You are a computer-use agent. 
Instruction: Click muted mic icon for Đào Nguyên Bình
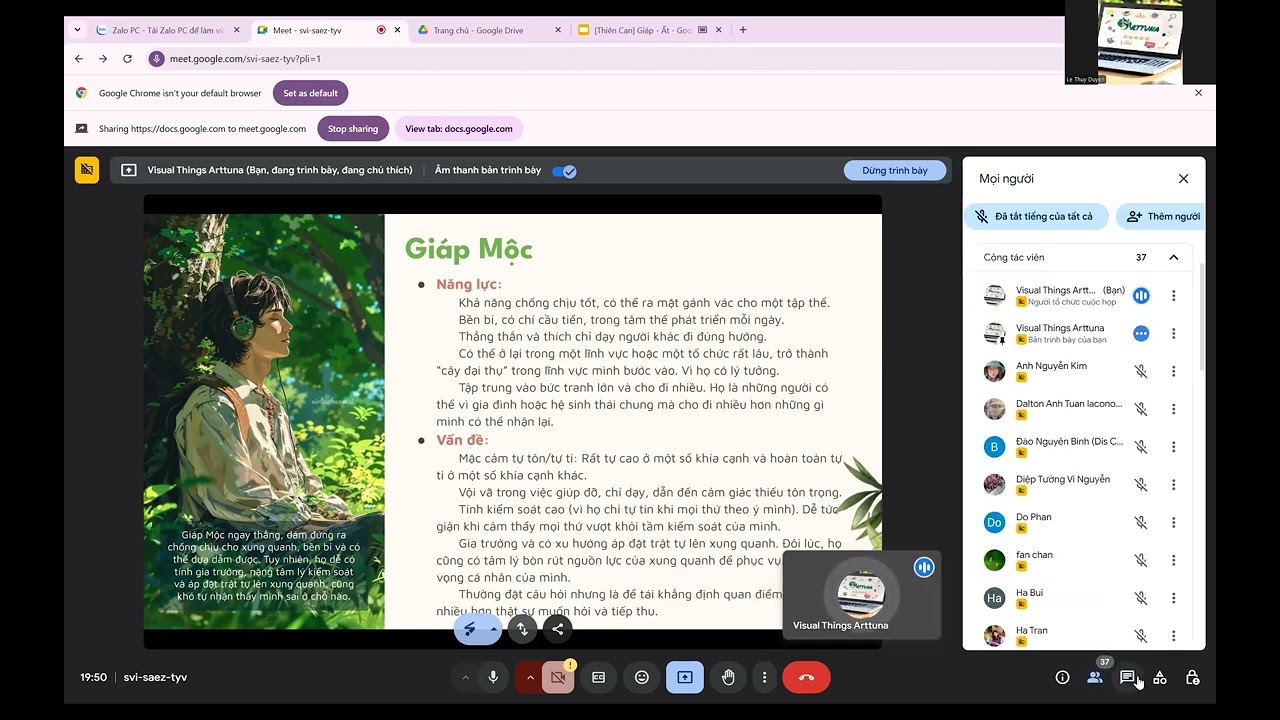(x=1141, y=447)
